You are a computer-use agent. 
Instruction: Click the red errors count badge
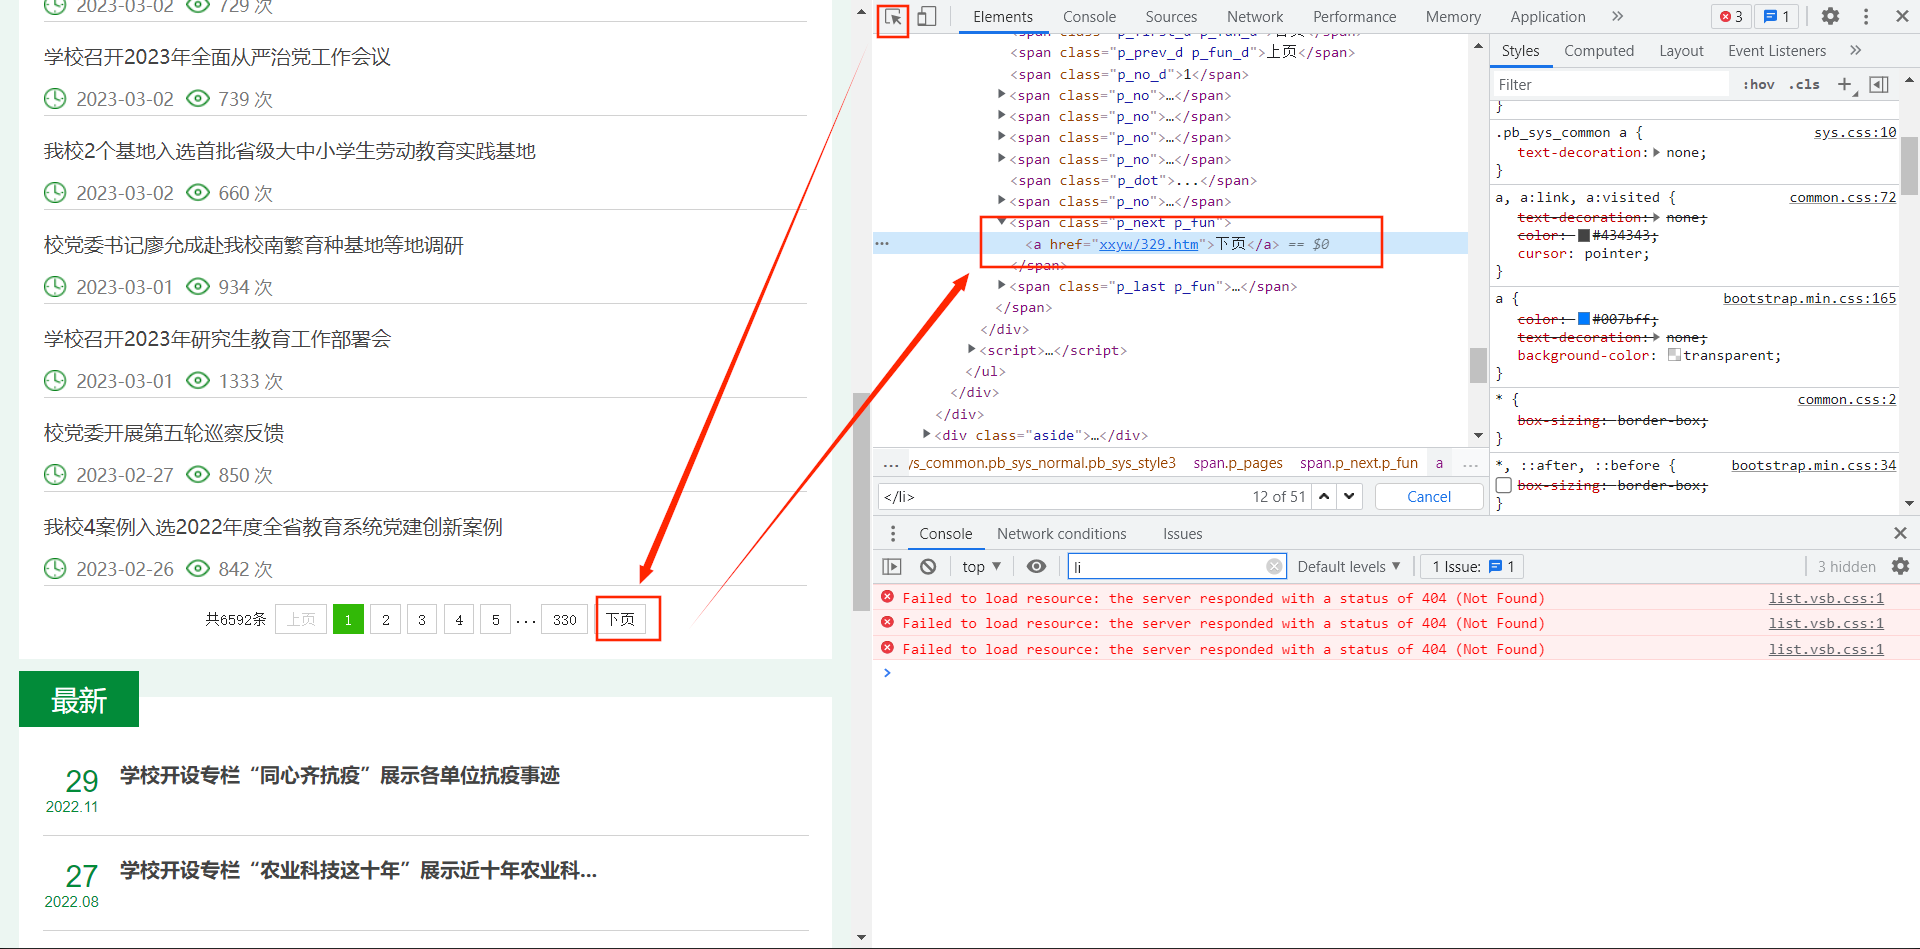click(1732, 17)
